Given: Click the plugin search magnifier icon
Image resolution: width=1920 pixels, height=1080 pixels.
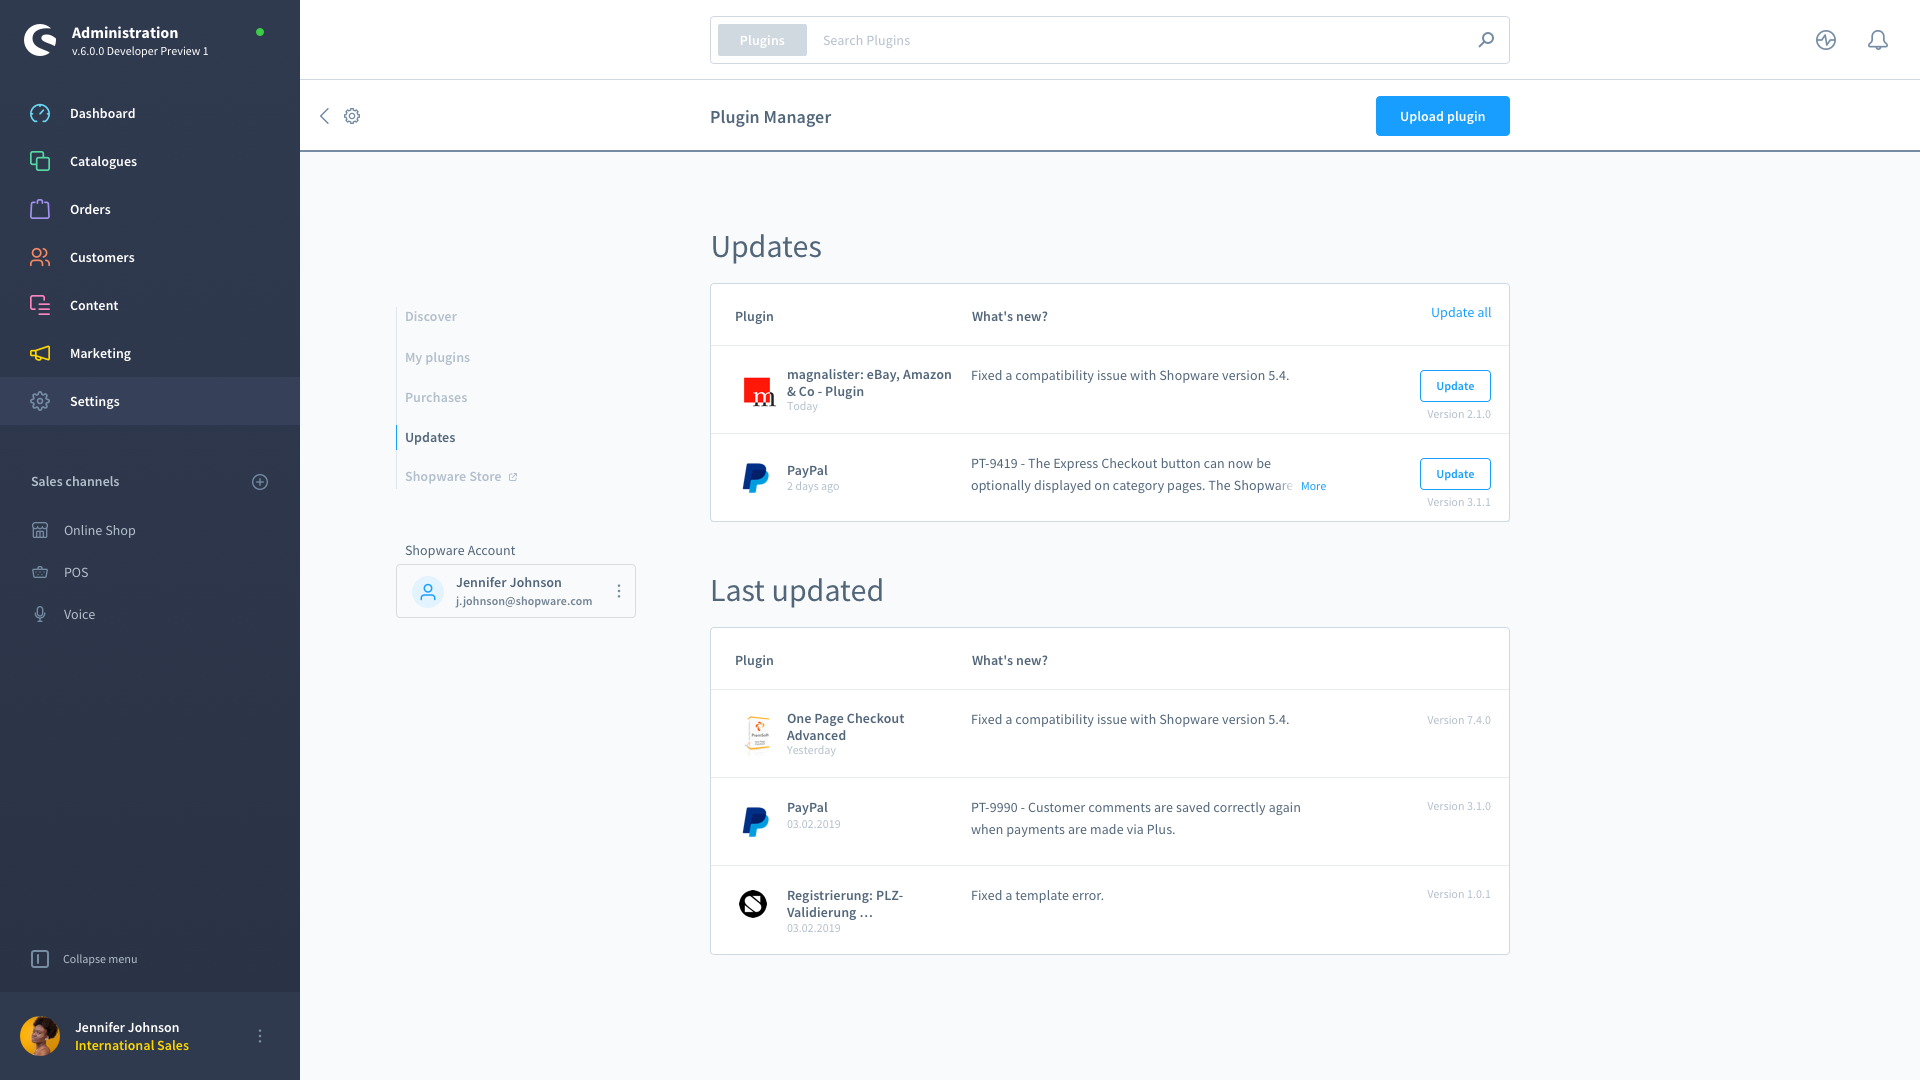Looking at the screenshot, I should click(1486, 40).
